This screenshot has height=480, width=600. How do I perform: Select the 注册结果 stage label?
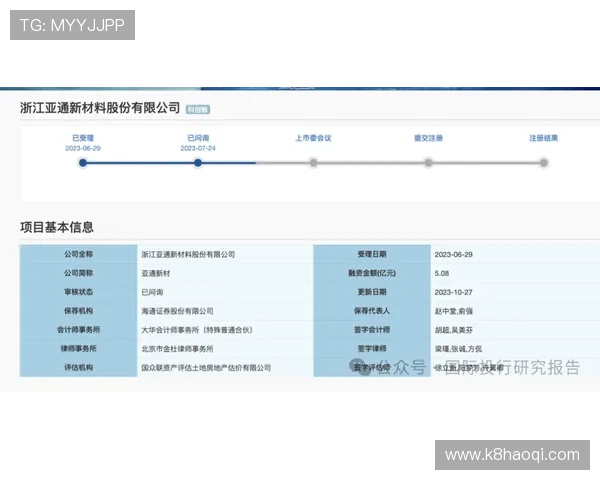click(x=544, y=138)
